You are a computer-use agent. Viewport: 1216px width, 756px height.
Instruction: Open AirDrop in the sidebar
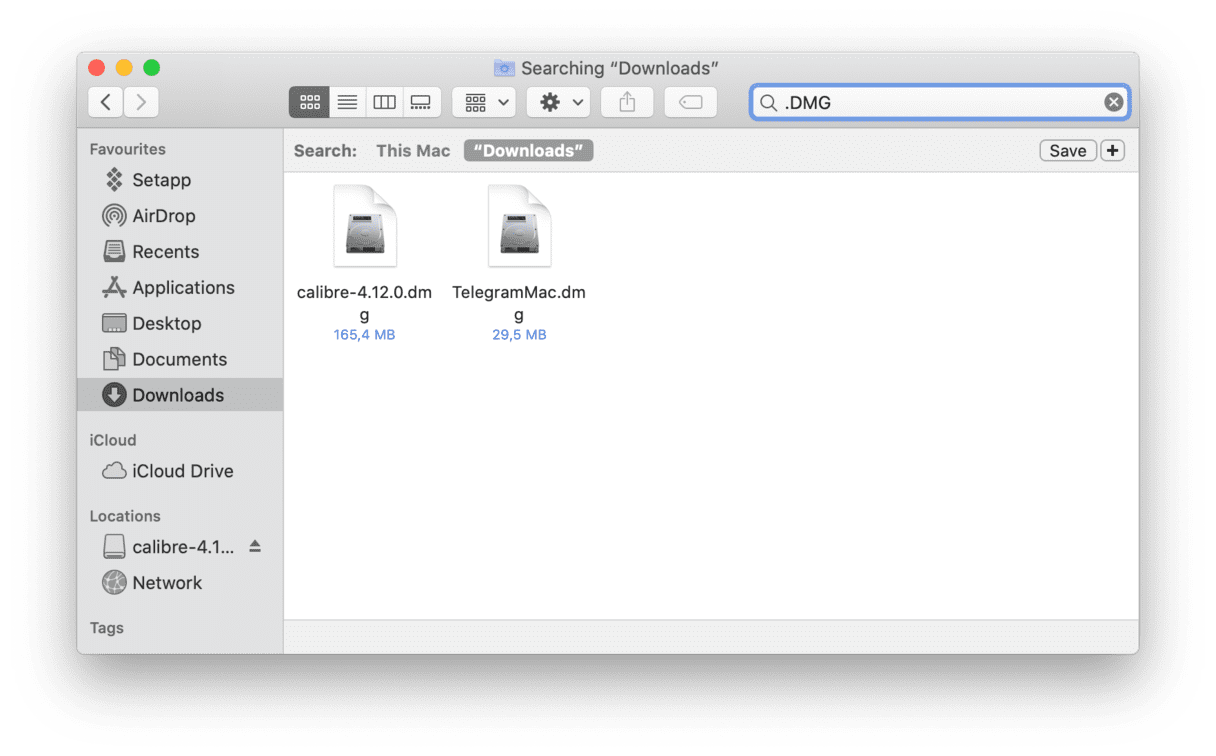(x=180, y=216)
